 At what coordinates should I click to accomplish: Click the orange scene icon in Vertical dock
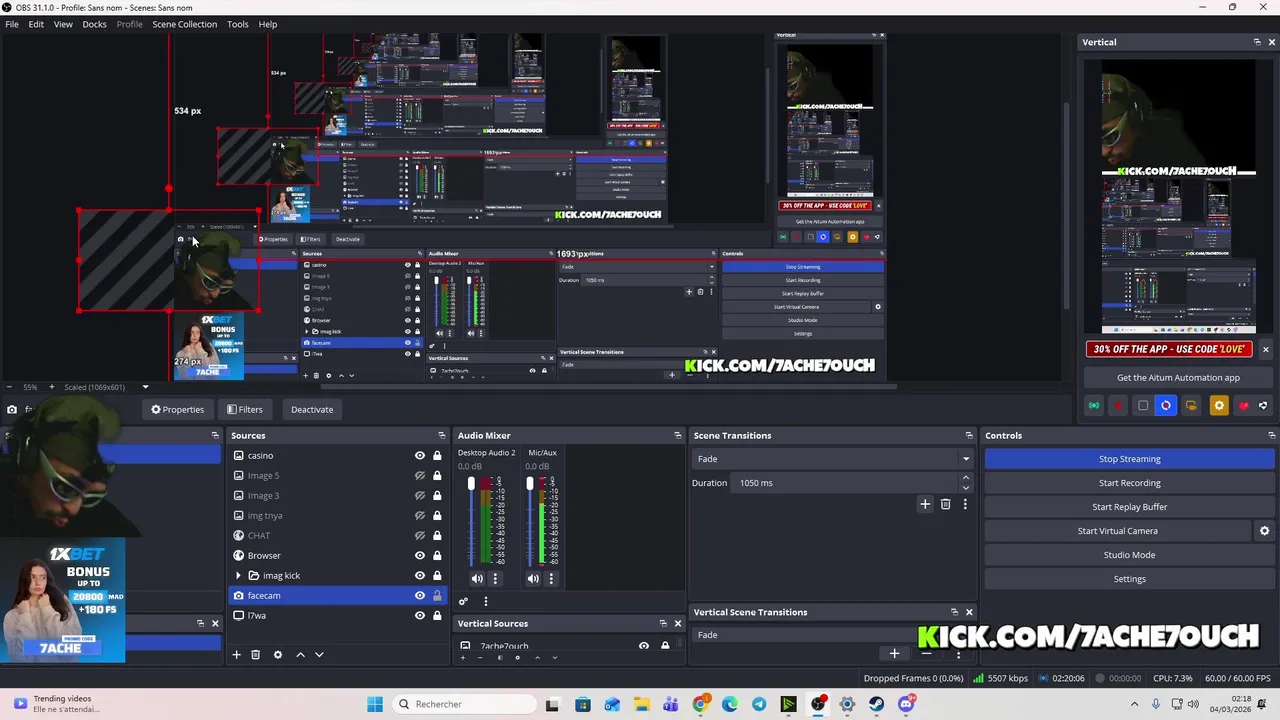1191,405
